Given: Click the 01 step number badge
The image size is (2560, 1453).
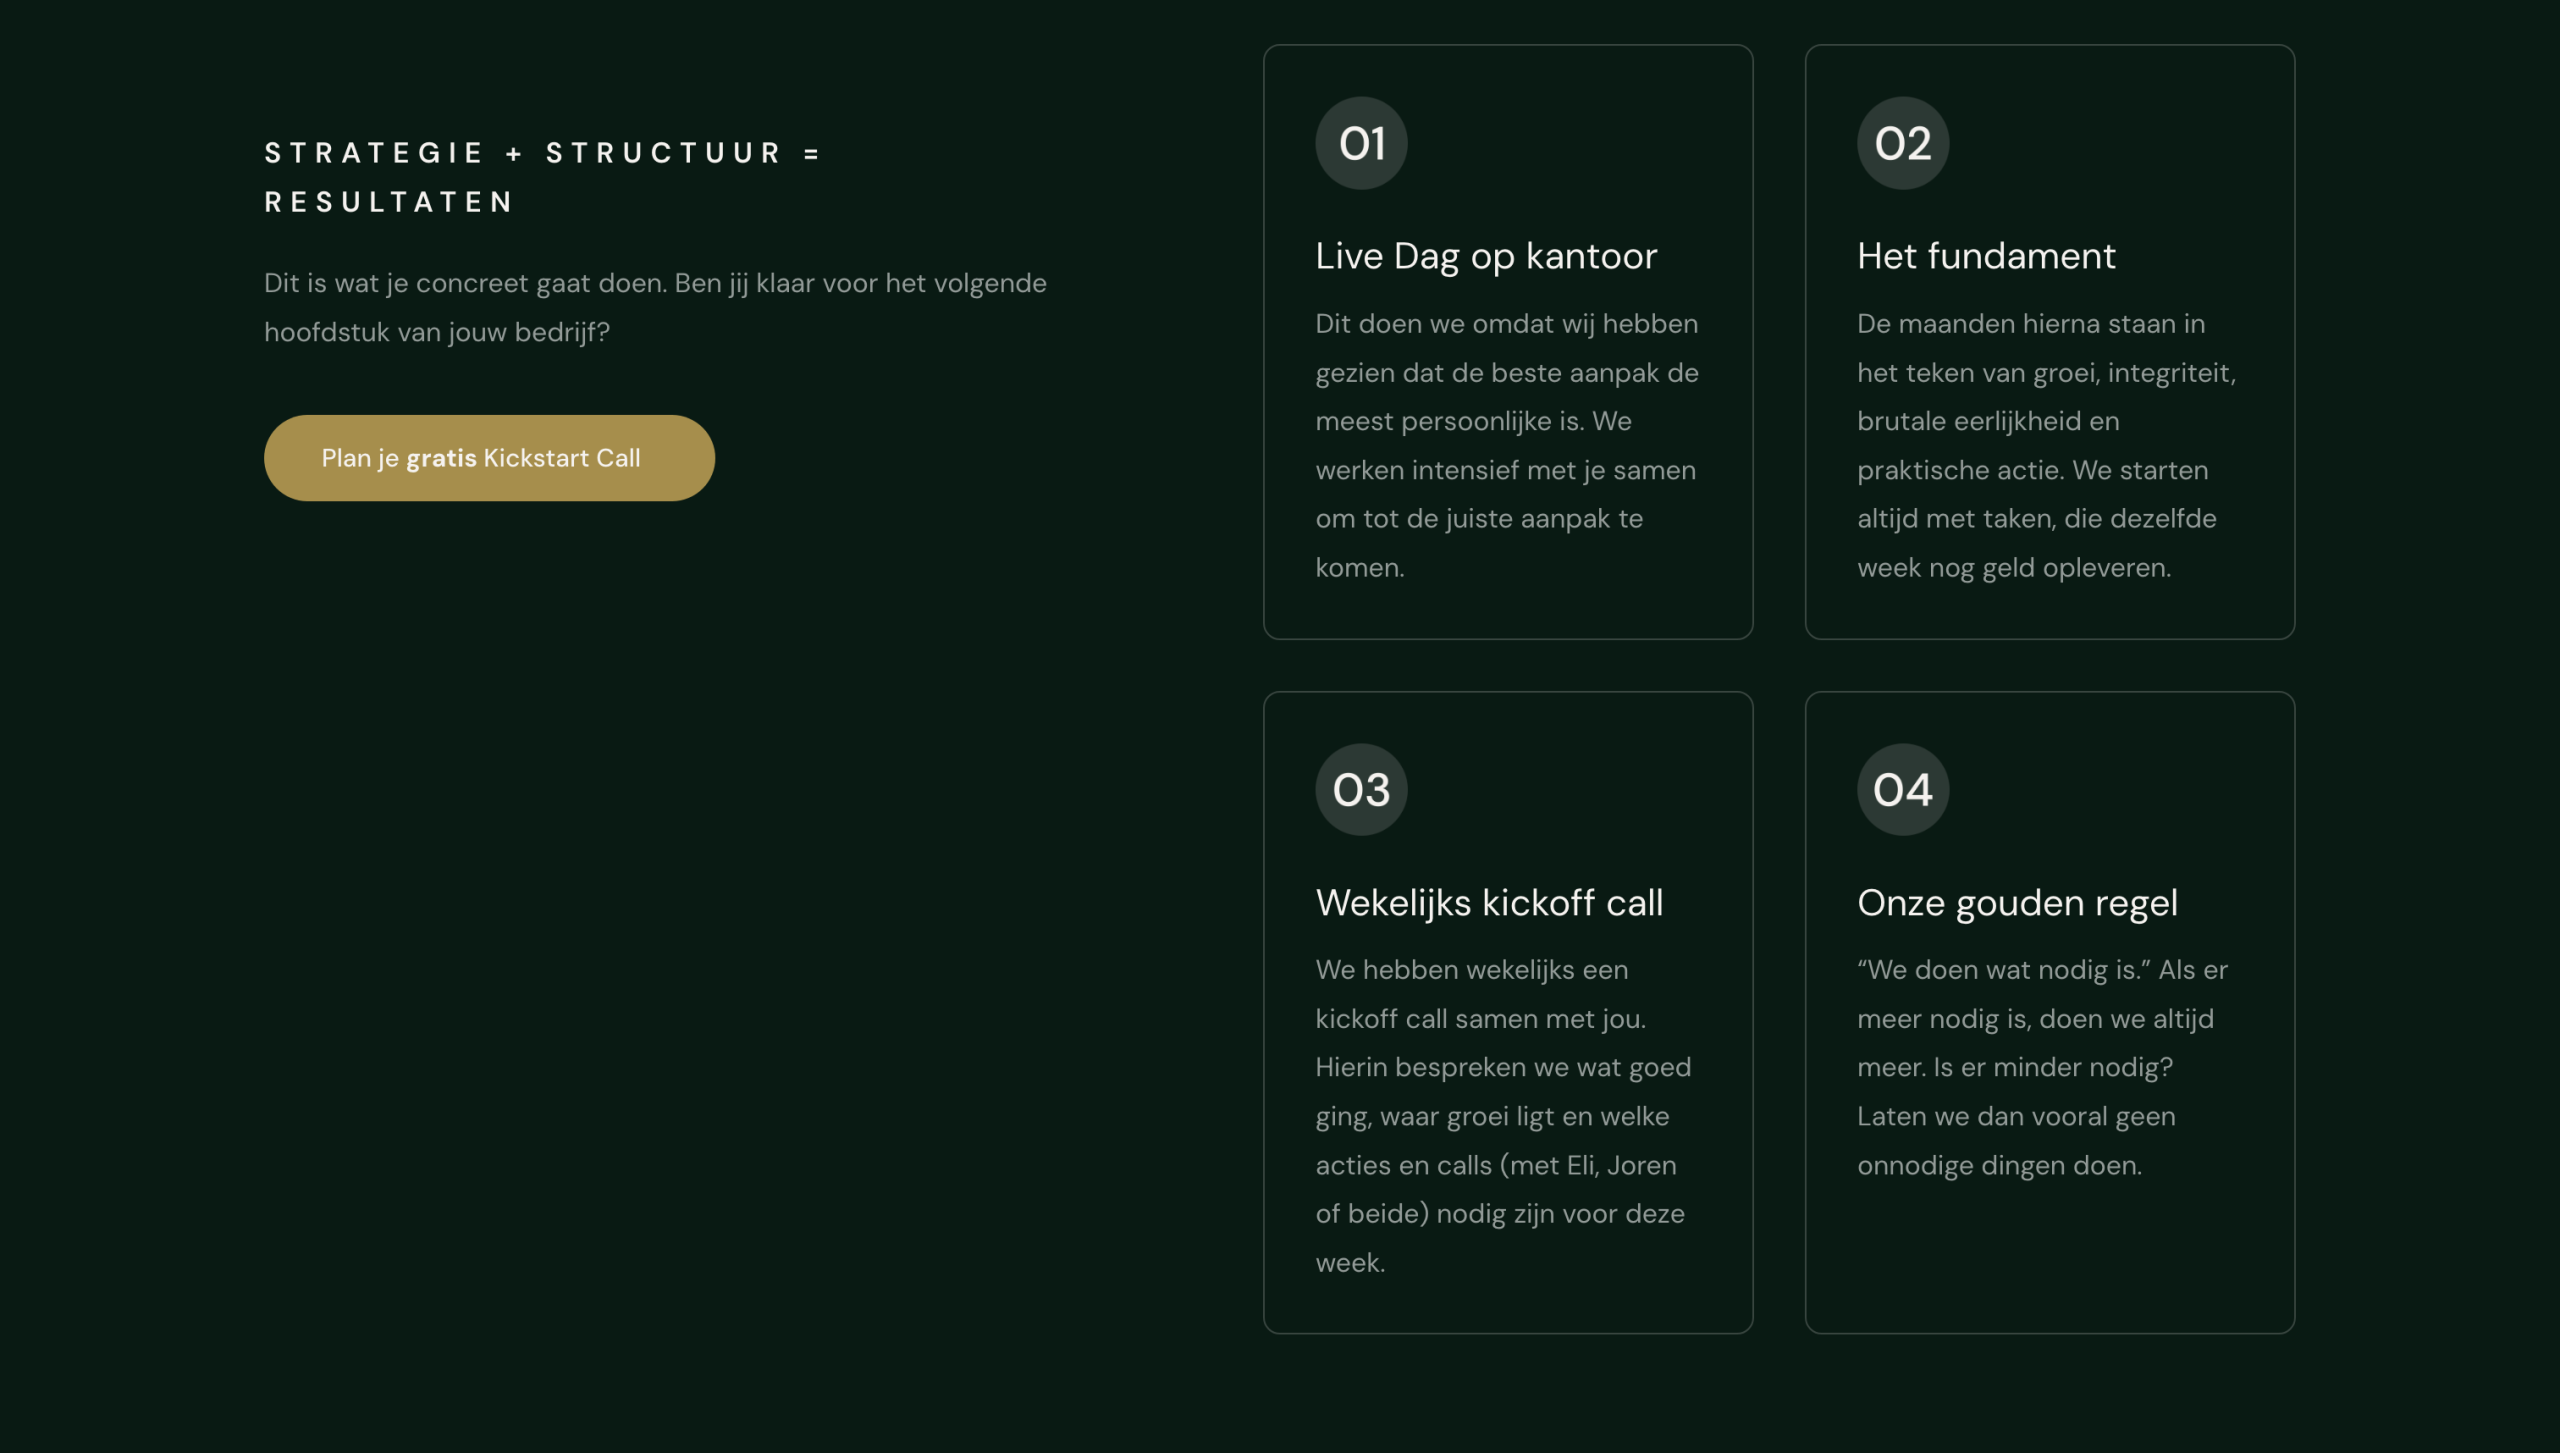Looking at the screenshot, I should point(1361,143).
